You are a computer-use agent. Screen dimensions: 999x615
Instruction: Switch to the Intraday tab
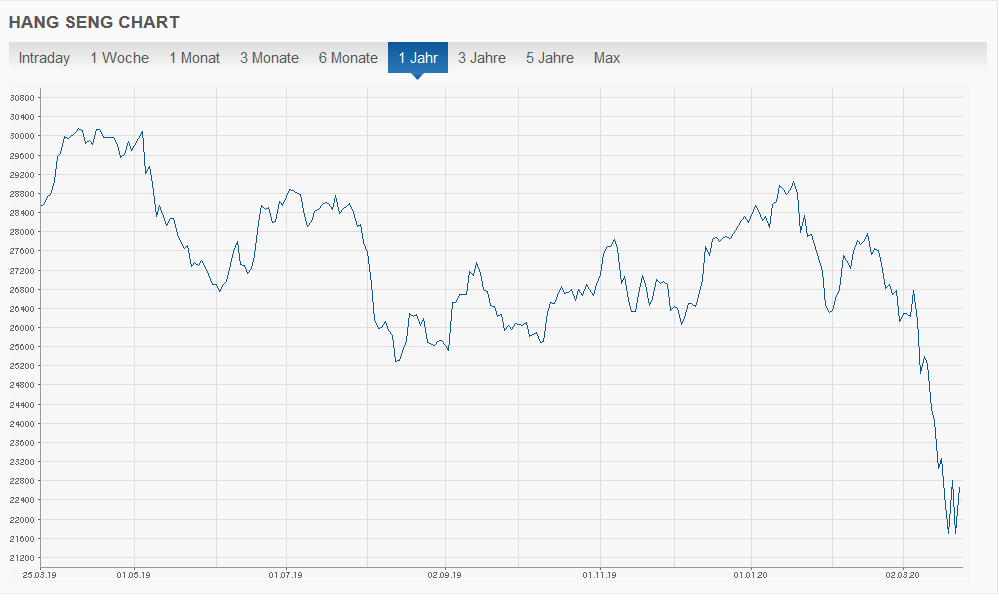point(44,58)
